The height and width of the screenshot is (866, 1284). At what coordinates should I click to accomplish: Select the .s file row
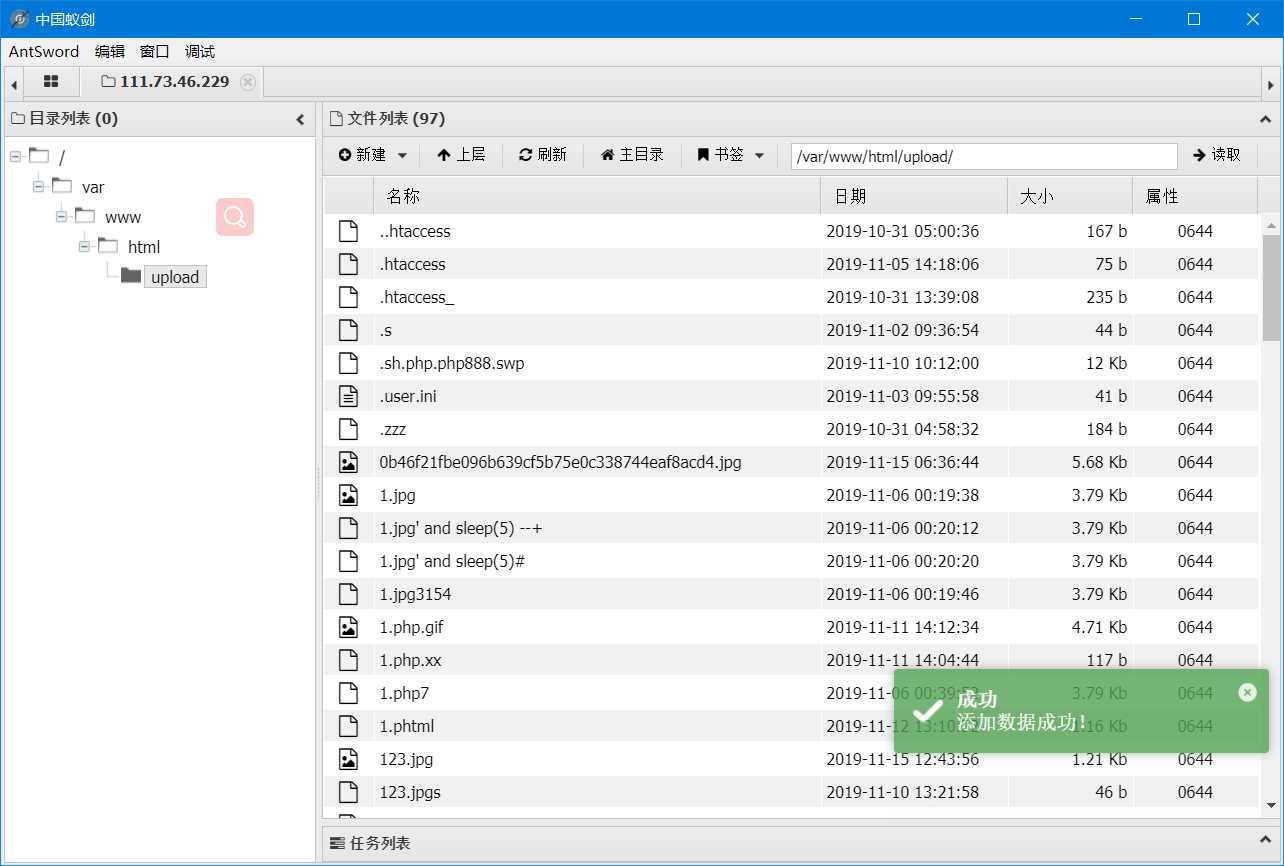click(x=791, y=330)
